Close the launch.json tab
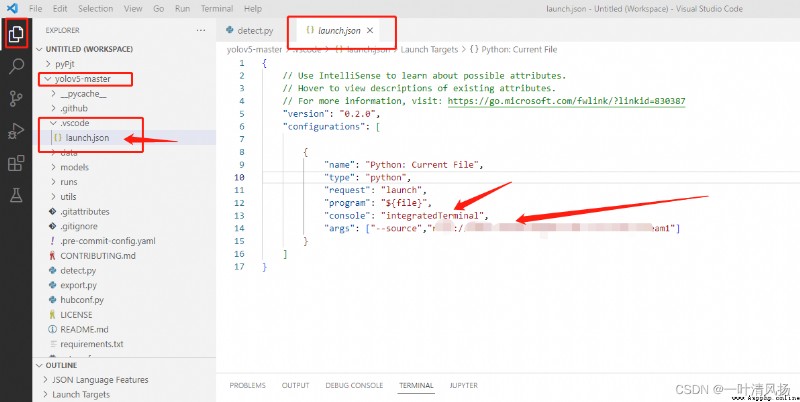The width and height of the screenshot is (800, 402). [x=370, y=31]
